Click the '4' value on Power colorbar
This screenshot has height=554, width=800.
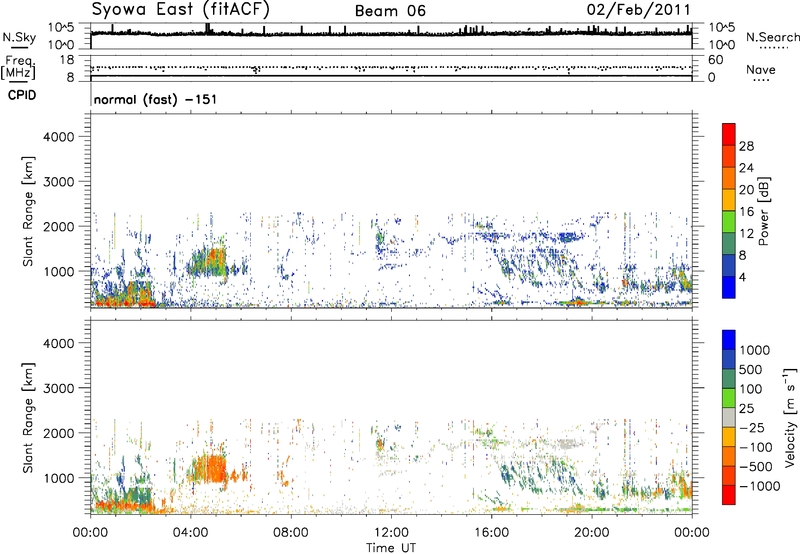742,277
